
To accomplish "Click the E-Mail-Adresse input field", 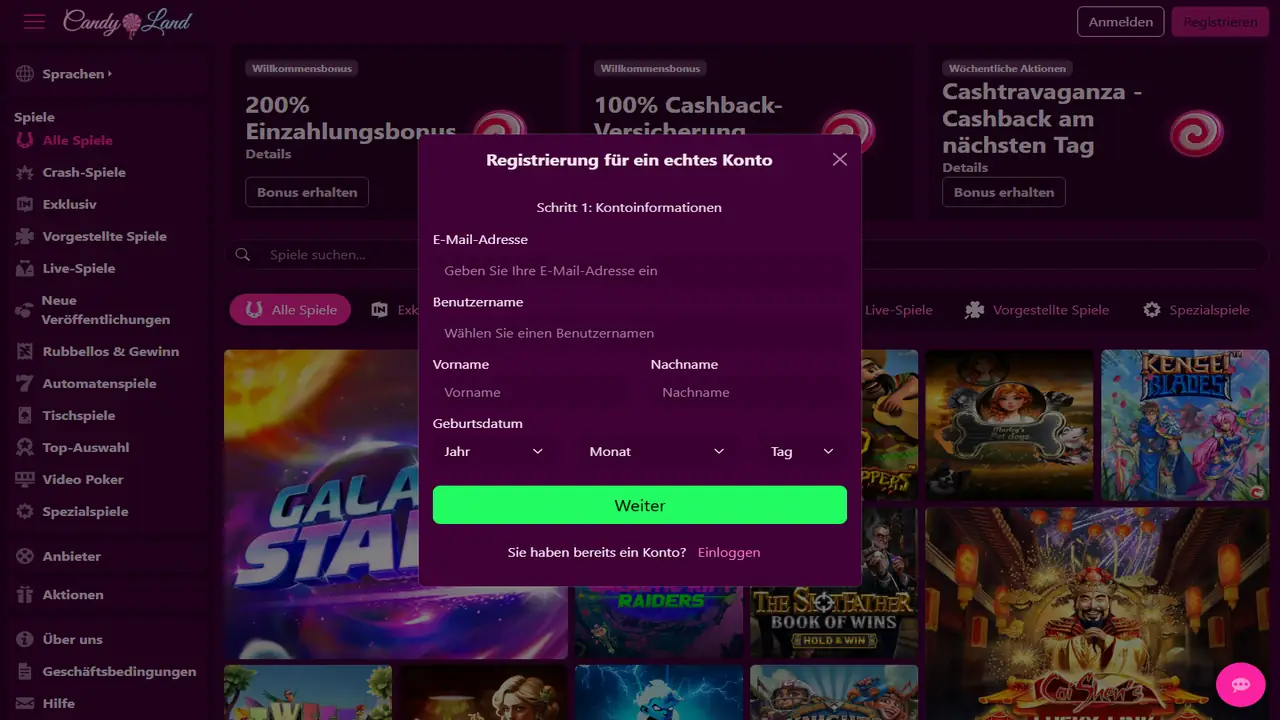I will pyautogui.click(x=640, y=271).
